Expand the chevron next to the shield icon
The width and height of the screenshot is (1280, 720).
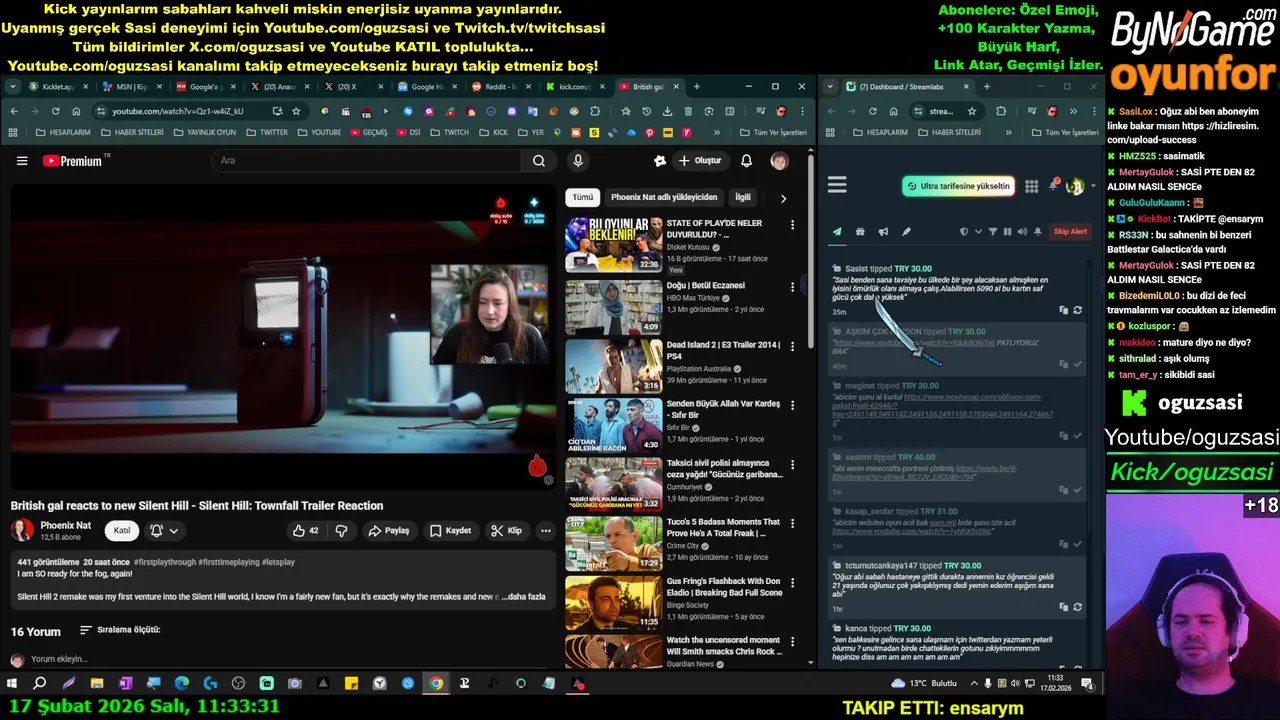click(978, 232)
